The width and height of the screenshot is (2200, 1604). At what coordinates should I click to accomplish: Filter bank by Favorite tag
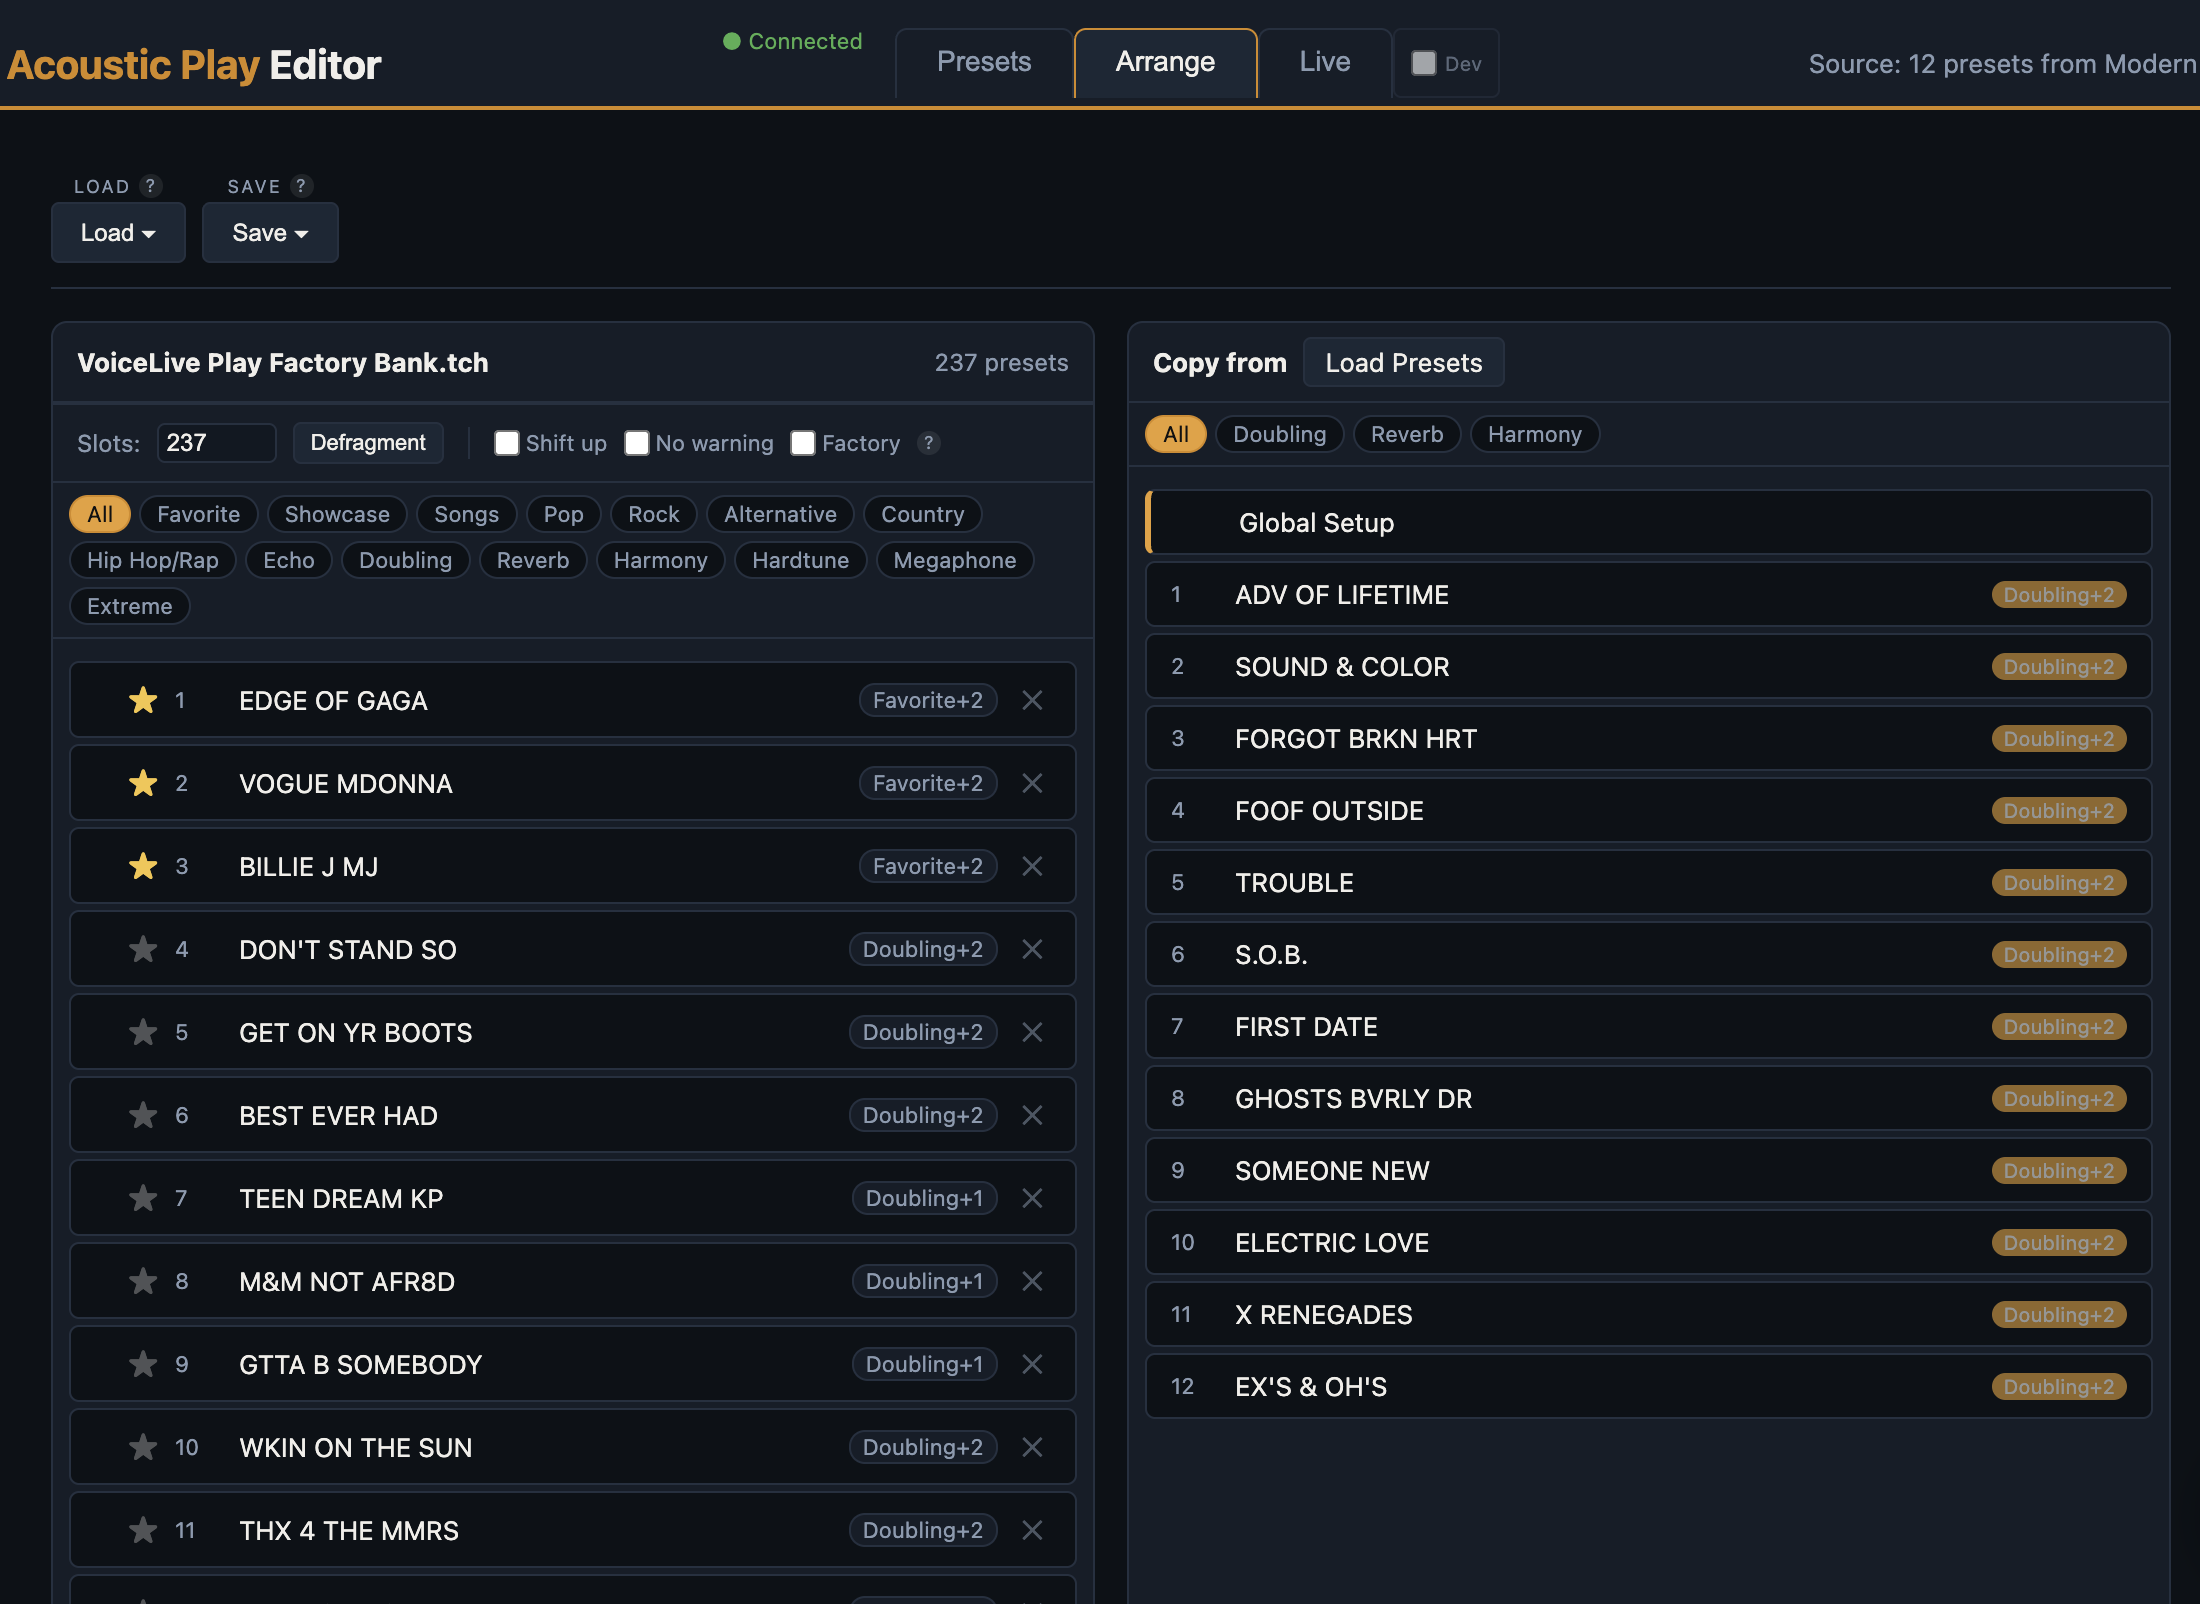(x=199, y=514)
